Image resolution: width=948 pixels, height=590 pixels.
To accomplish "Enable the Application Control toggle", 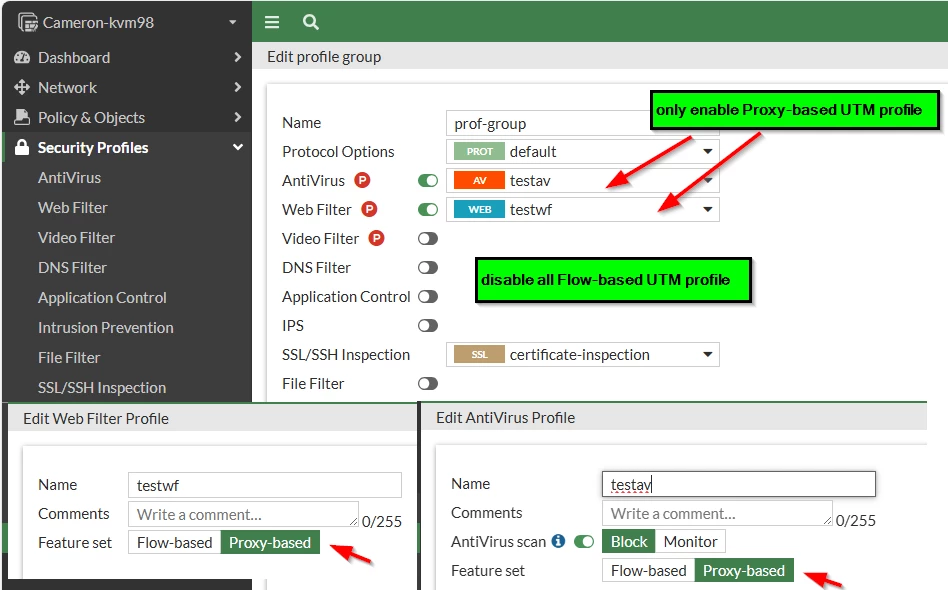I will [428, 296].
